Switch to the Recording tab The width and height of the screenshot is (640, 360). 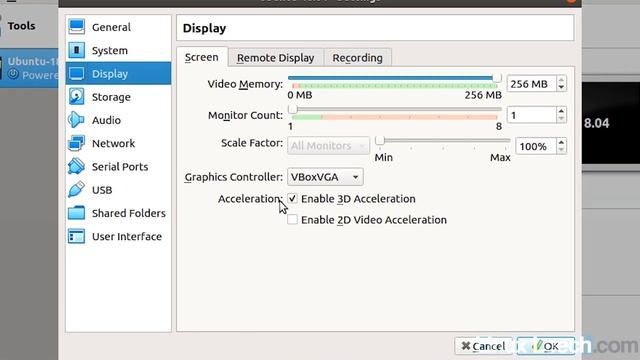[x=358, y=58]
